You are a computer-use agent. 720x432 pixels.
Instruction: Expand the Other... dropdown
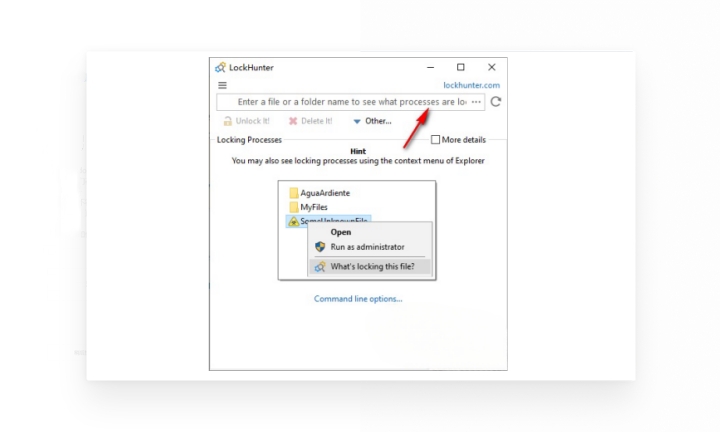coord(372,121)
